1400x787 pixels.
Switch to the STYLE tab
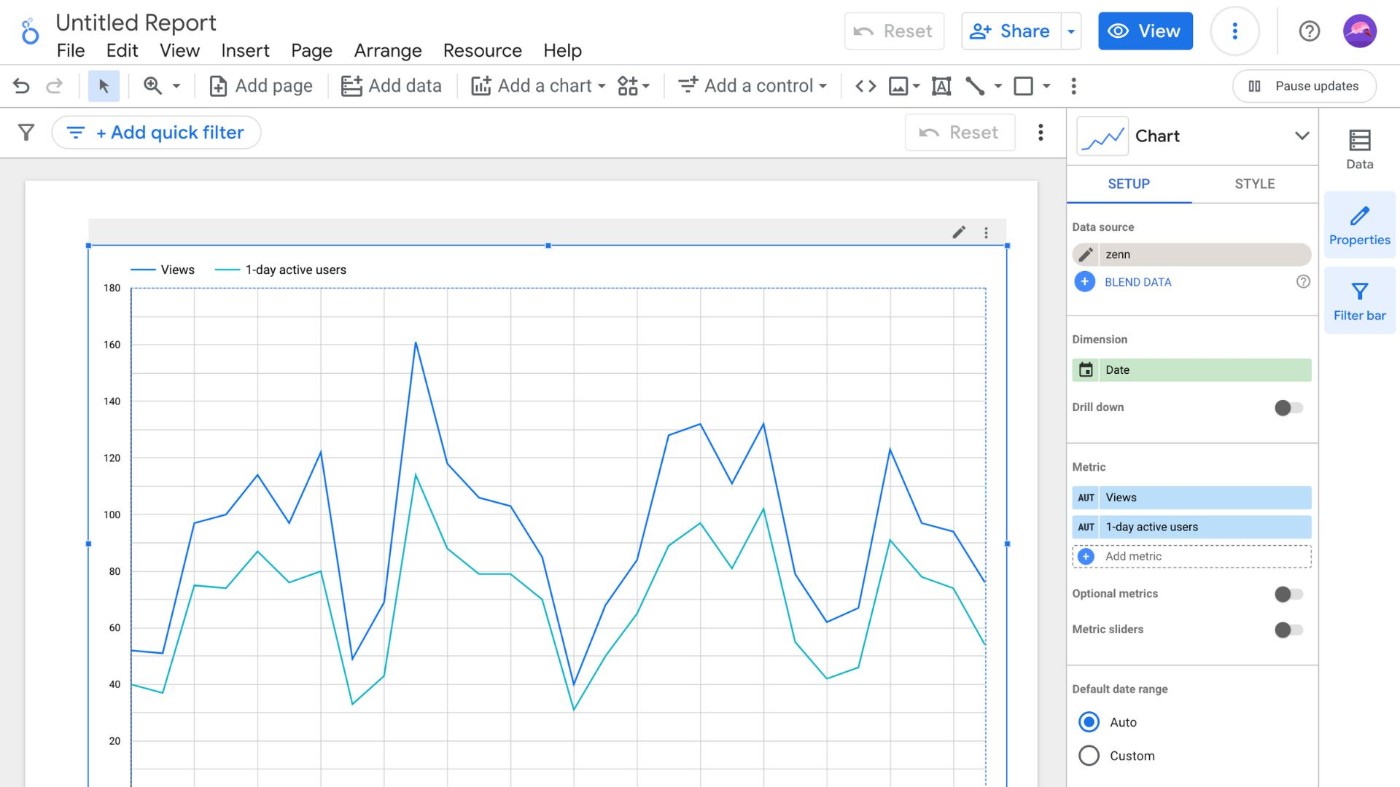(x=1254, y=184)
